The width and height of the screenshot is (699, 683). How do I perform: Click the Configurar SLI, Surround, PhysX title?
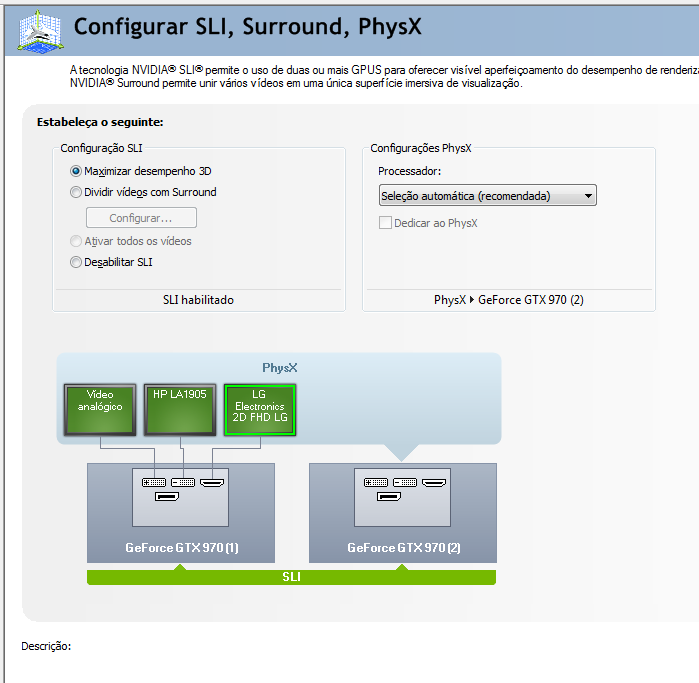[247, 27]
